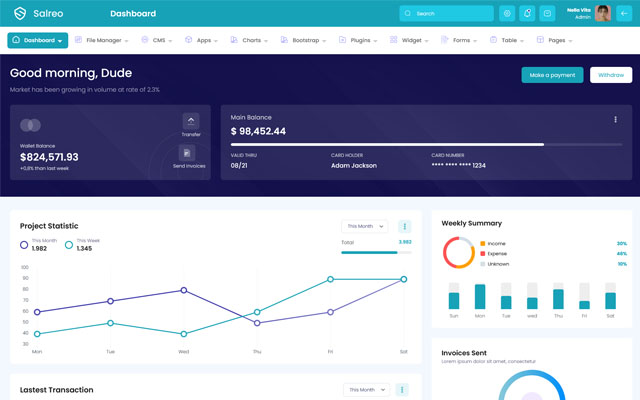Open Lastest Transaction three-dot menu
640x400 pixels.
(x=402, y=390)
